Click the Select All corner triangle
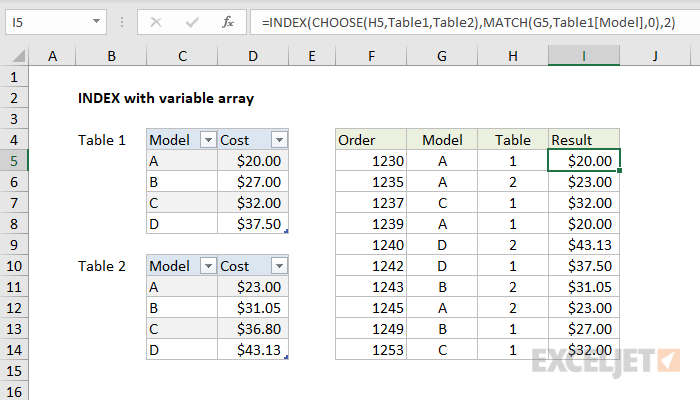 click(18, 56)
